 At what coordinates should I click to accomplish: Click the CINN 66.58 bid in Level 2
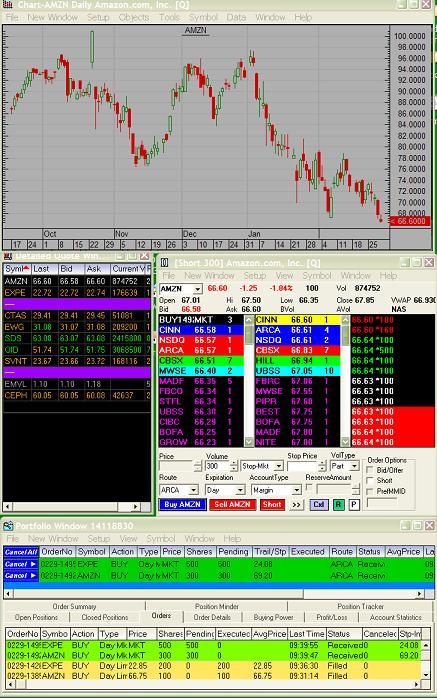click(x=201, y=330)
